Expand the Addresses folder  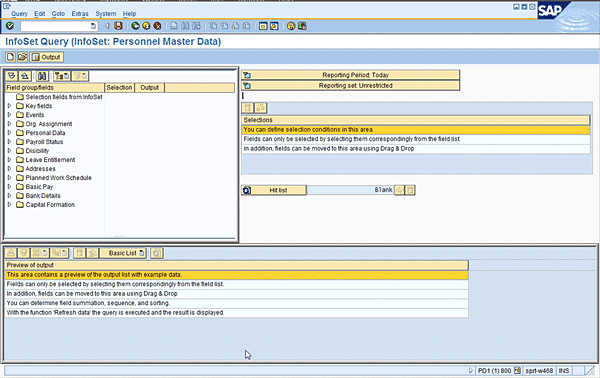click(9, 168)
